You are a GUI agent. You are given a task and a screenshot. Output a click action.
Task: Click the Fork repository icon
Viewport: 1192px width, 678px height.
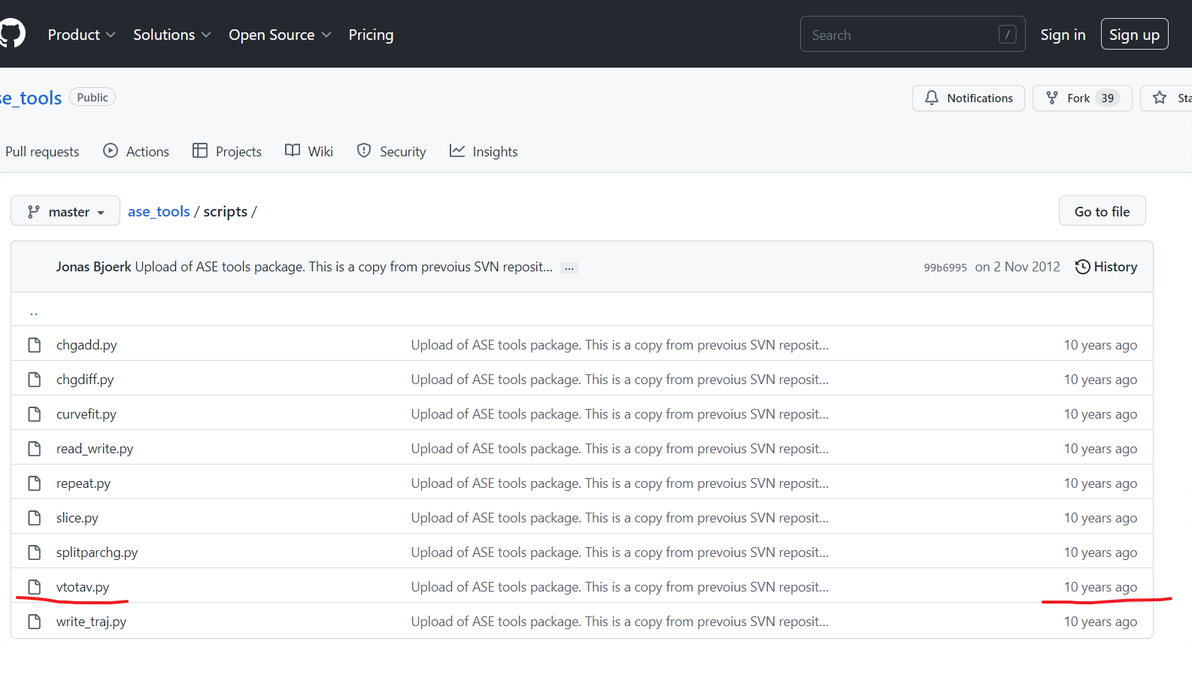coord(1052,98)
